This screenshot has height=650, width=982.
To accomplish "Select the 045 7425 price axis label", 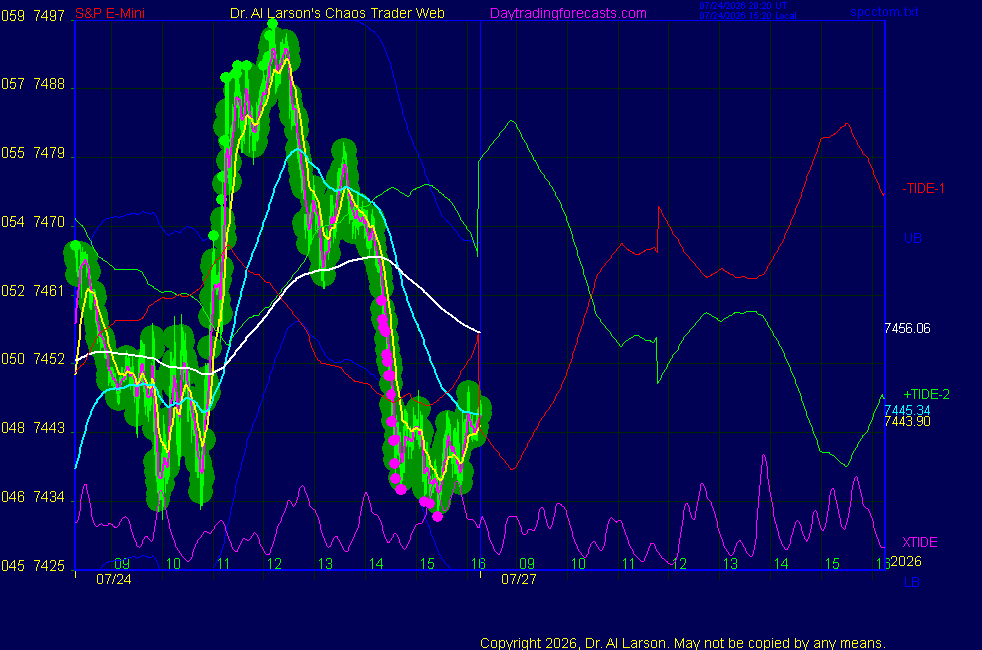I will pos(33,565).
